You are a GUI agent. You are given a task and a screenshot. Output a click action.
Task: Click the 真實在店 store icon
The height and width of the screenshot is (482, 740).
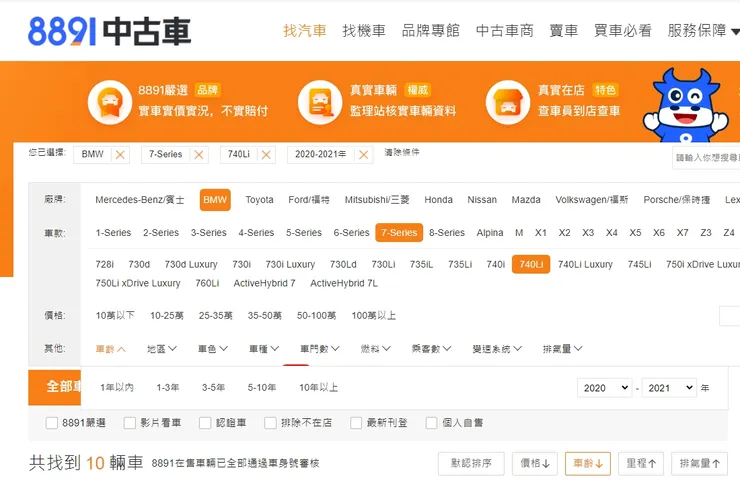[x=508, y=102]
